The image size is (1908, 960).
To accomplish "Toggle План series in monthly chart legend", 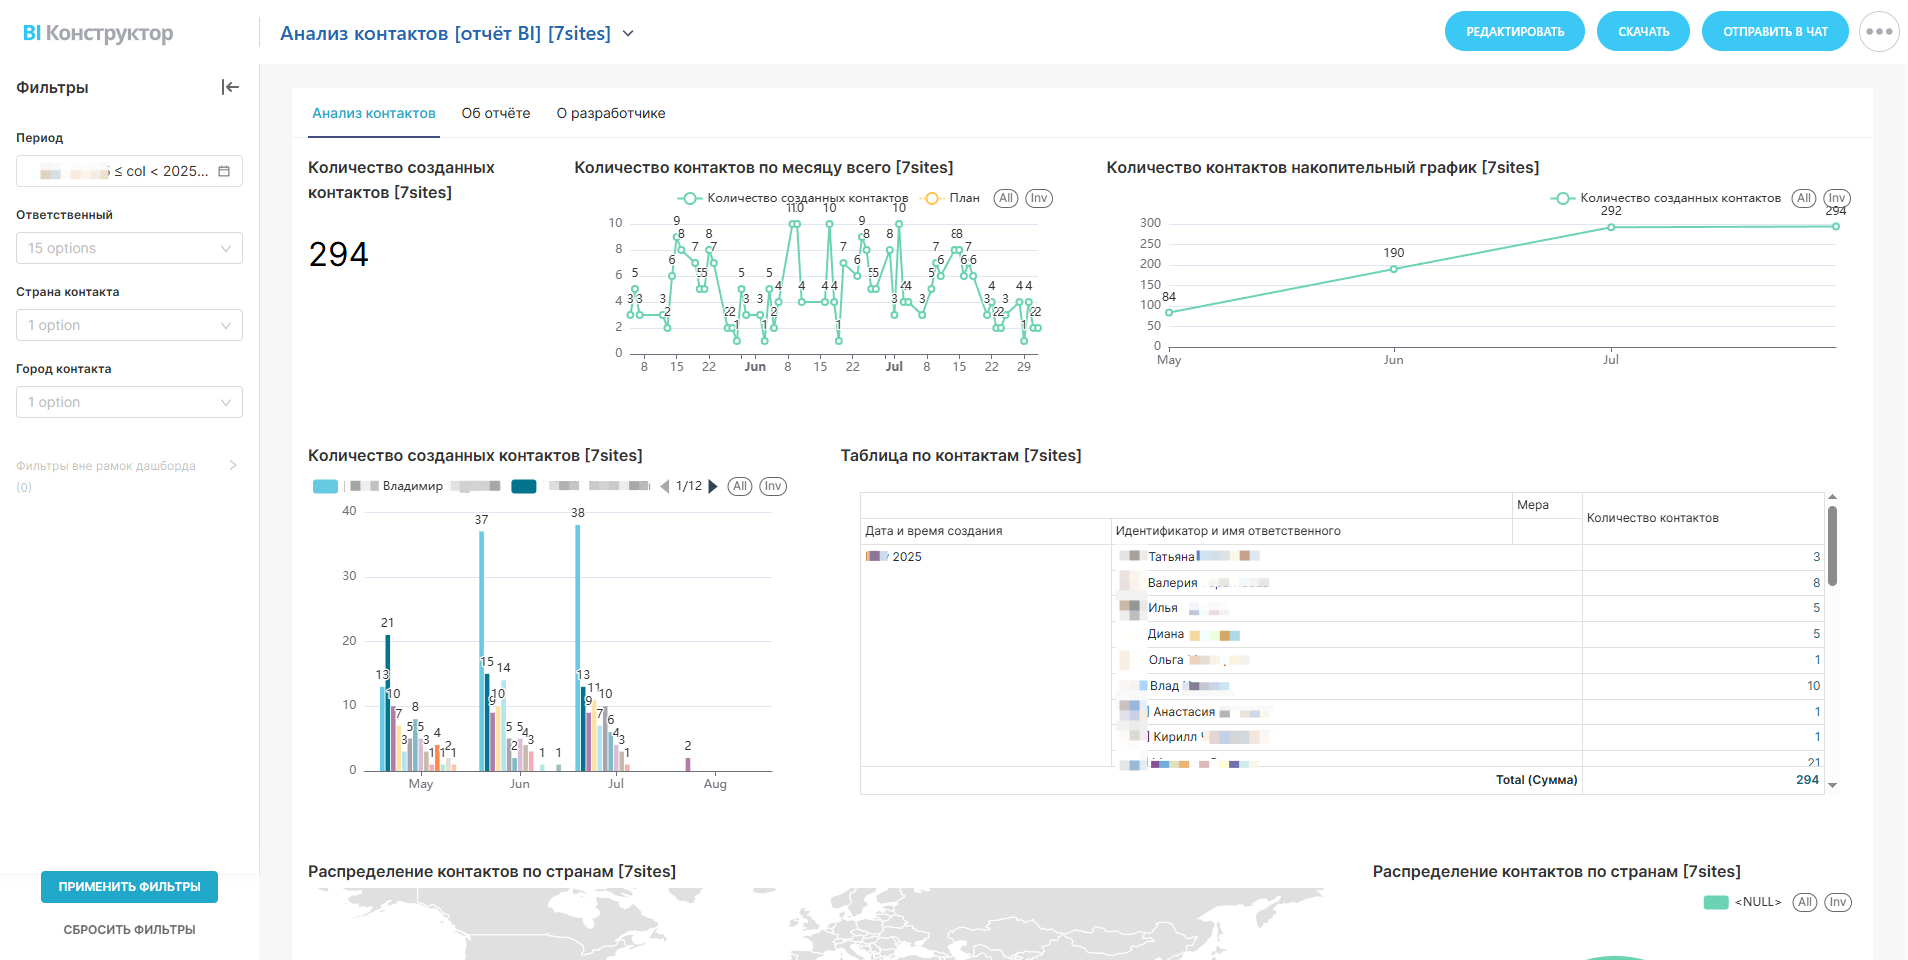I will [952, 198].
